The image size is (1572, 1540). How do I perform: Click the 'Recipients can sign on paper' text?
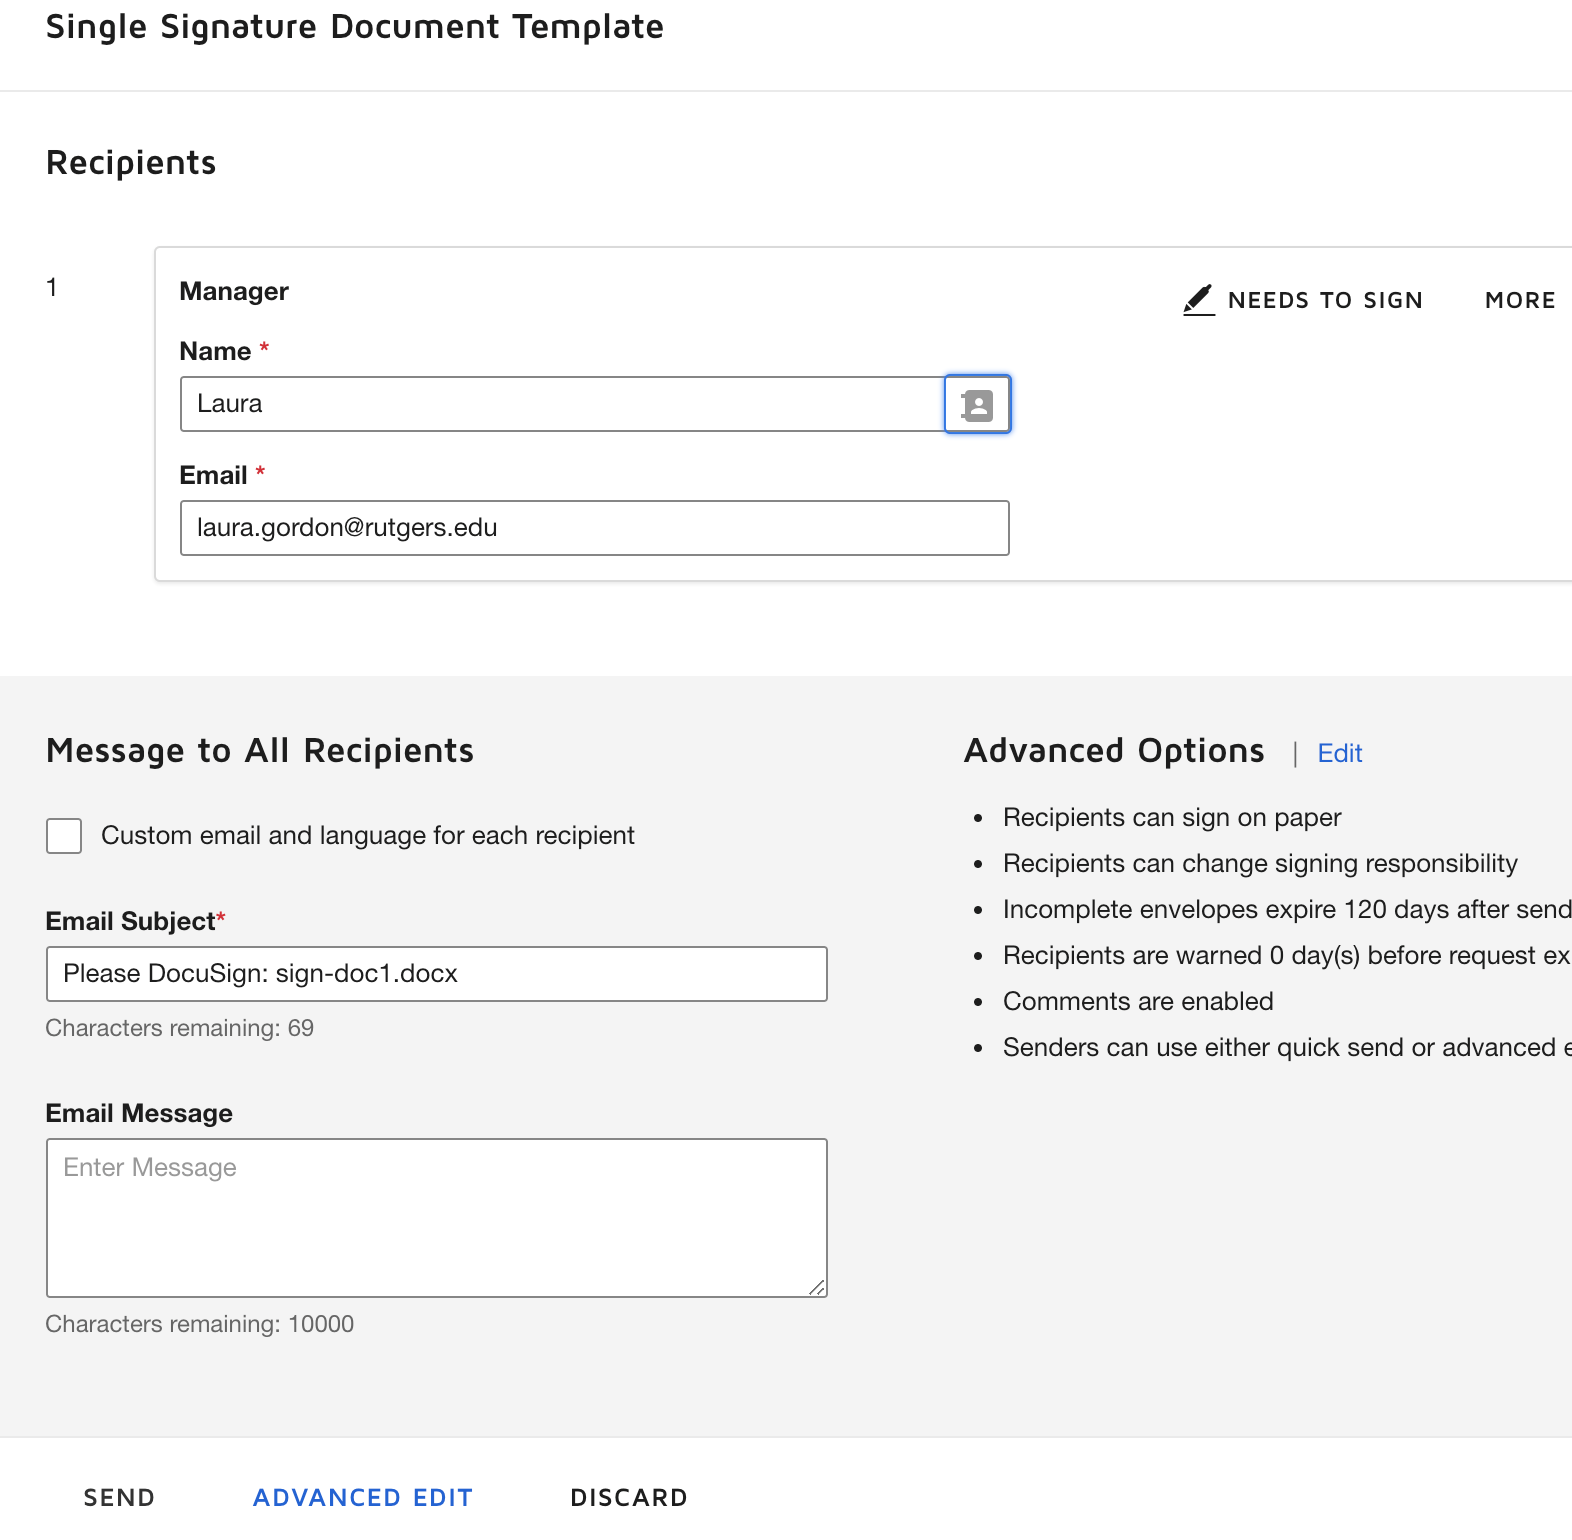(x=1172, y=818)
